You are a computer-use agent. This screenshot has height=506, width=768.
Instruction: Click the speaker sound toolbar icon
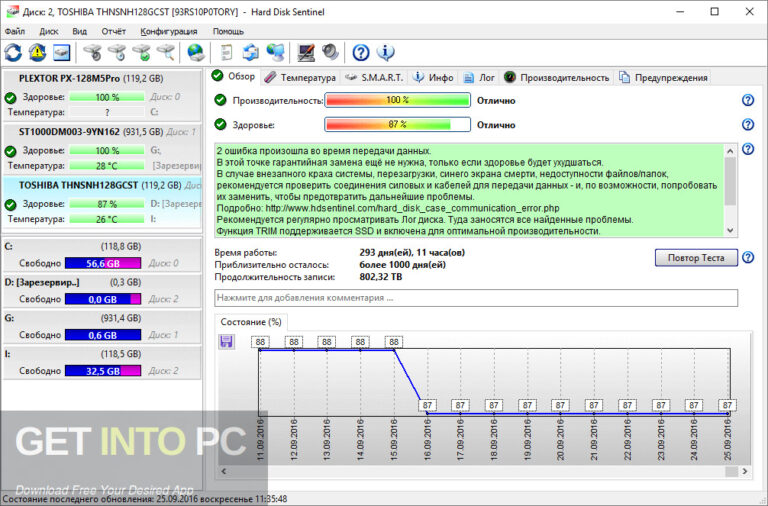pos(330,52)
